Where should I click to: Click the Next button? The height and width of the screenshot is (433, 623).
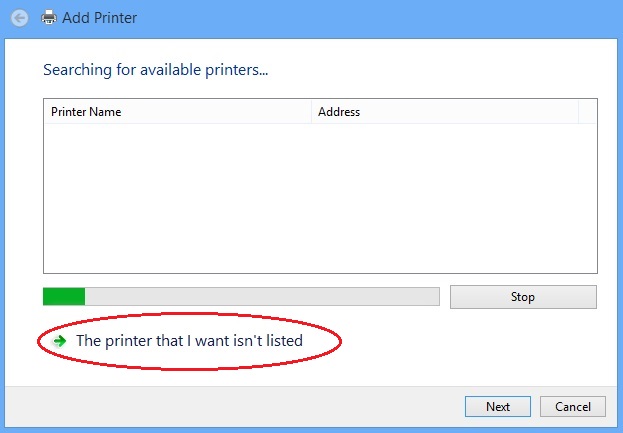pos(498,406)
